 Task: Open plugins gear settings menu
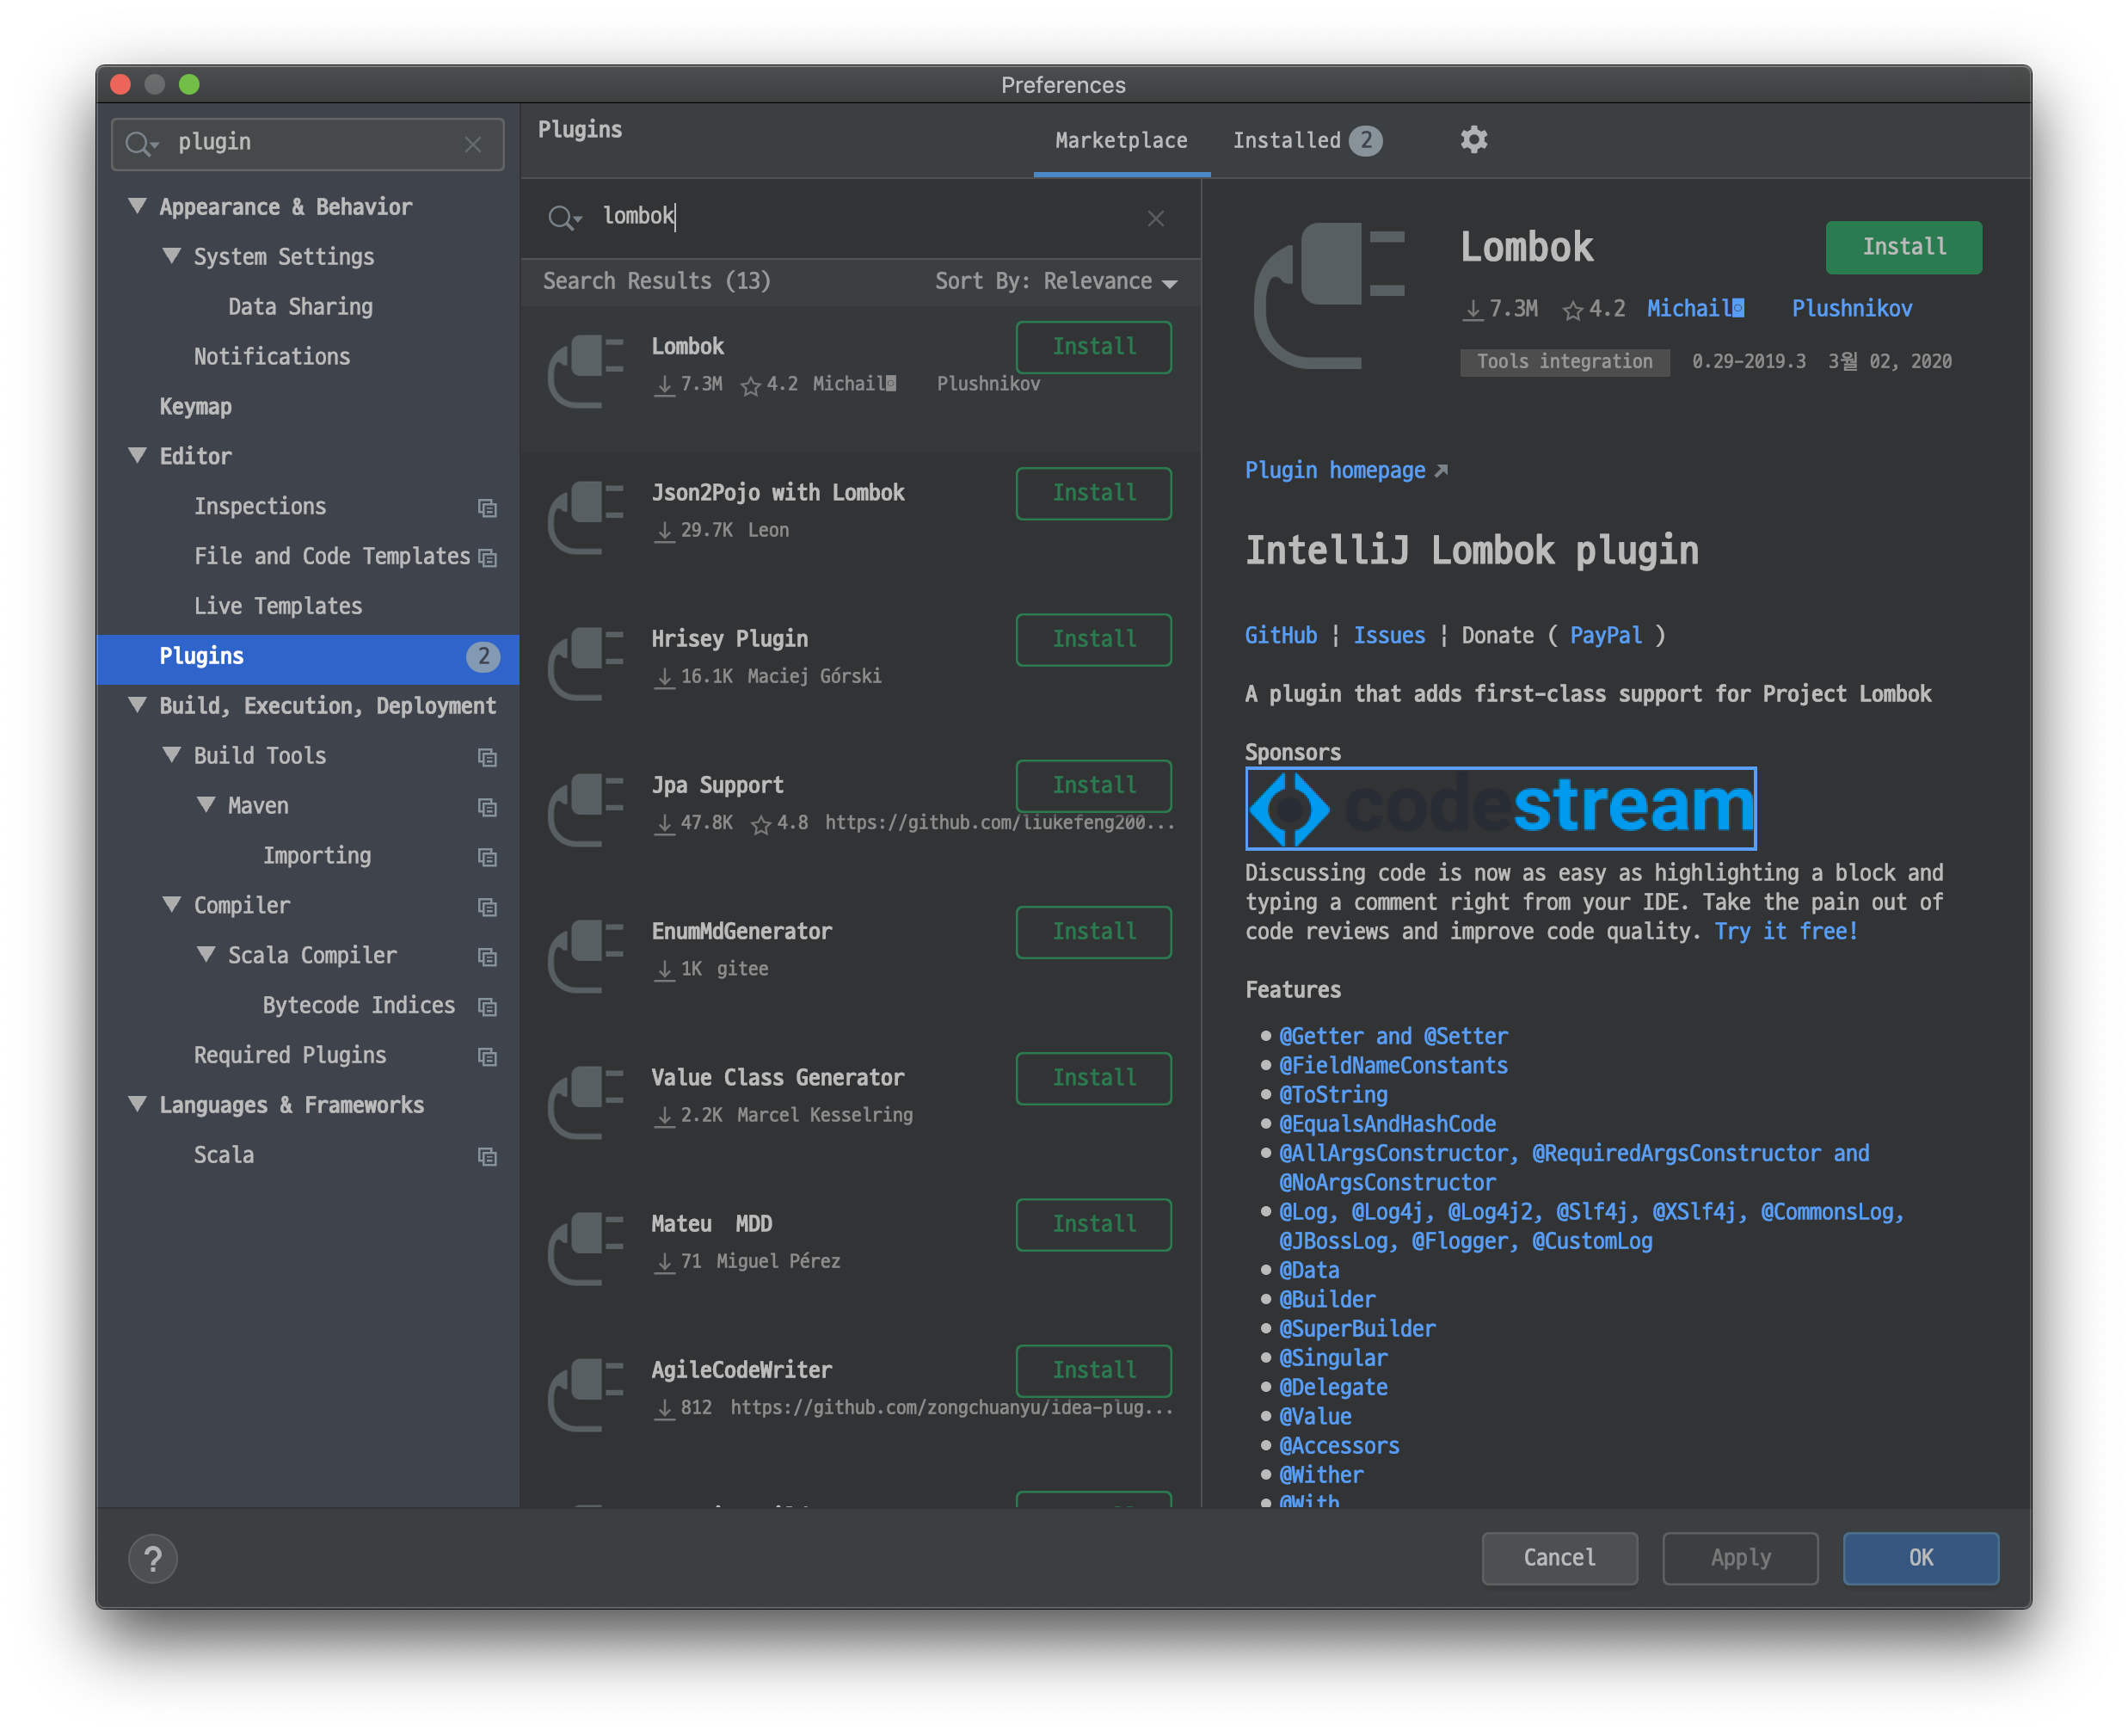(x=1473, y=140)
